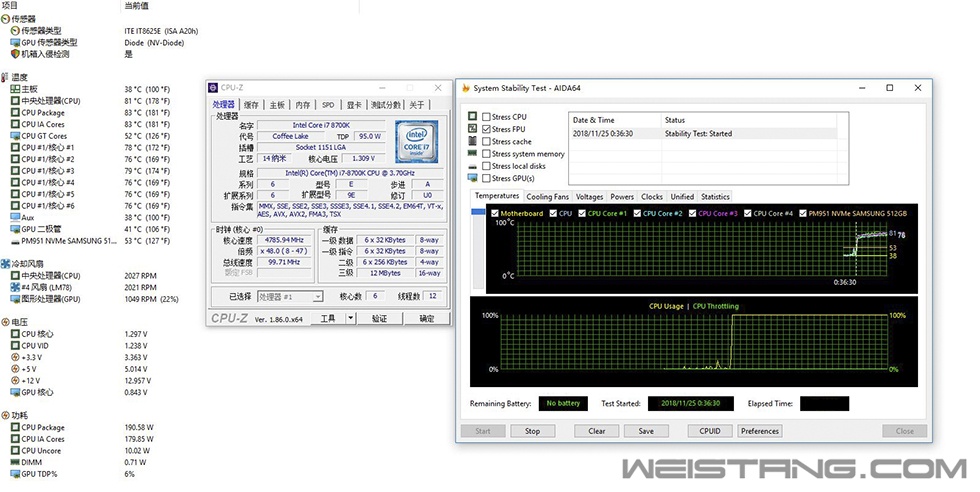Image resolution: width=980 pixels, height=492 pixels.
Task: Open the 测试分数 tab in CPU-Z
Action: tap(385, 105)
